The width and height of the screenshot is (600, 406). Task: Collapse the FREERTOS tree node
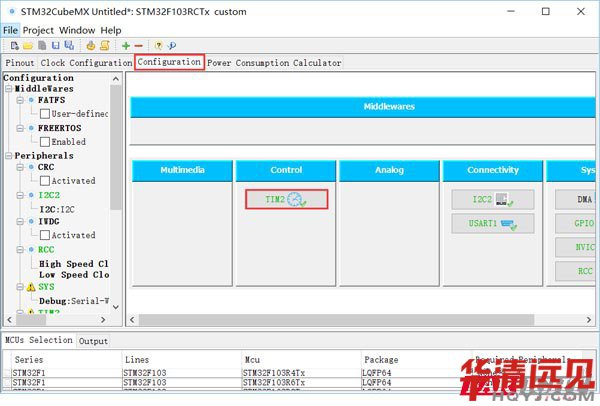coord(20,128)
